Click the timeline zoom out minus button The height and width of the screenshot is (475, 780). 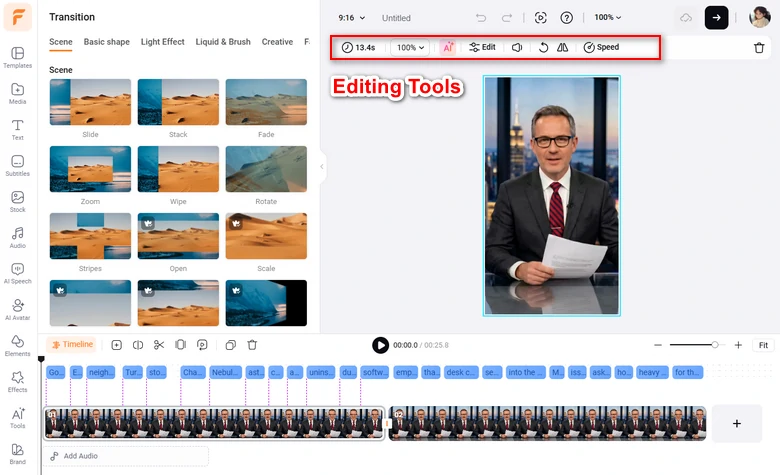[x=658, y=345]
